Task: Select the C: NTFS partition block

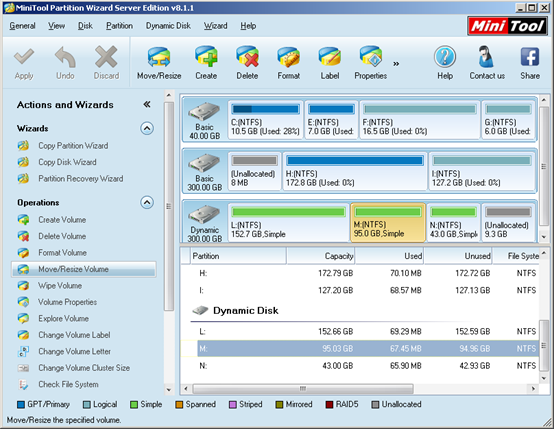Action: click(x=266, y=120)
